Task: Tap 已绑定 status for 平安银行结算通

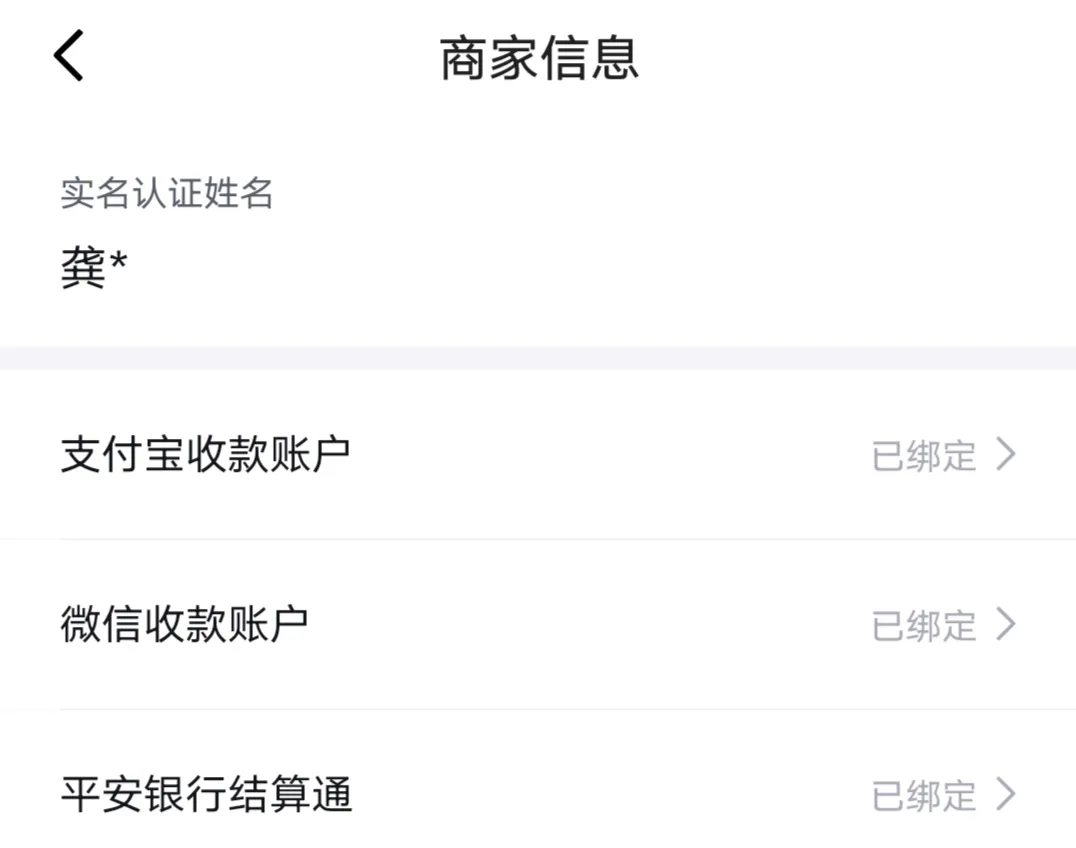Action: pos(924,796)
